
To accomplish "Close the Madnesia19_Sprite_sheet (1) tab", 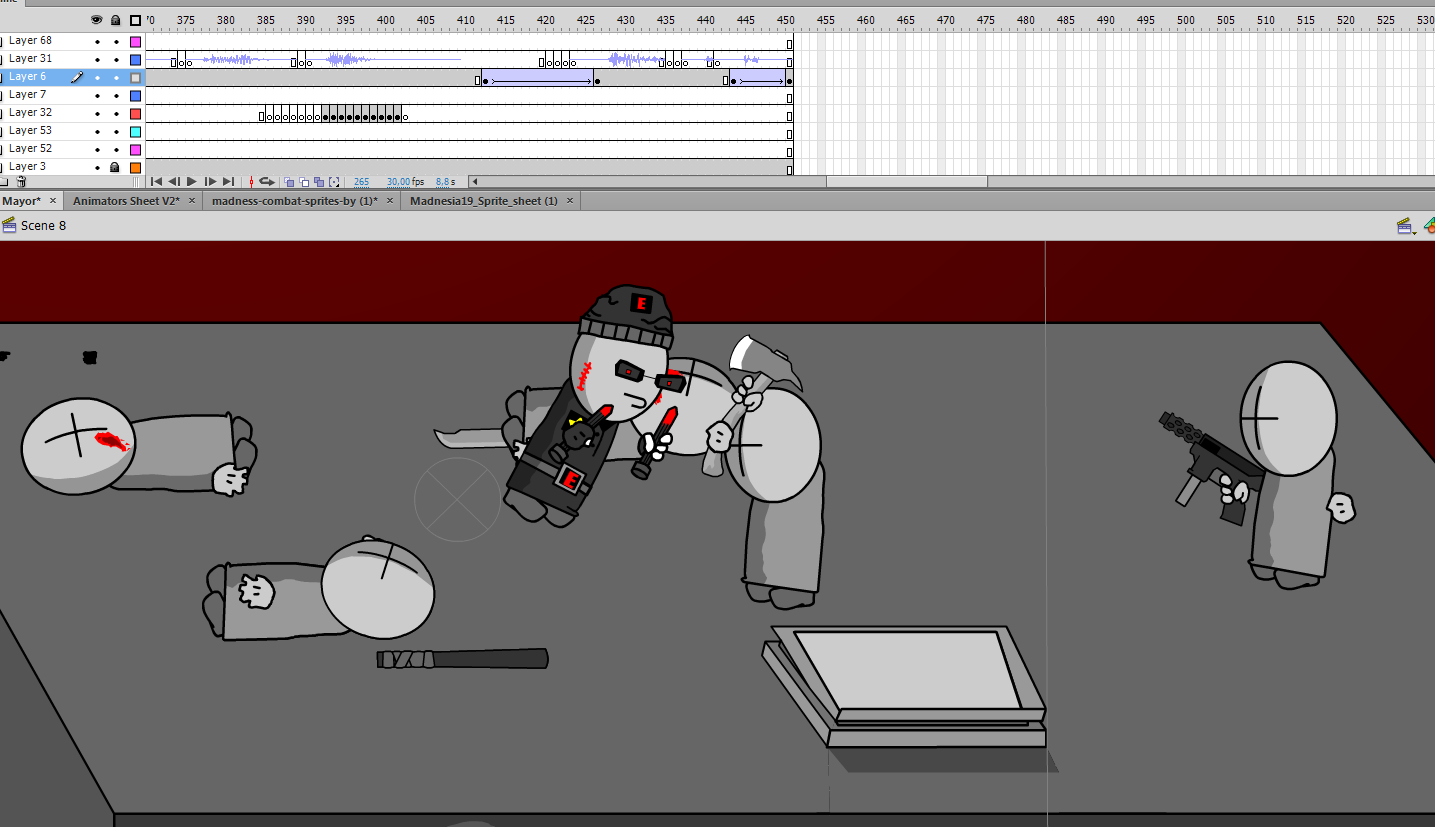I will (570, 201).
